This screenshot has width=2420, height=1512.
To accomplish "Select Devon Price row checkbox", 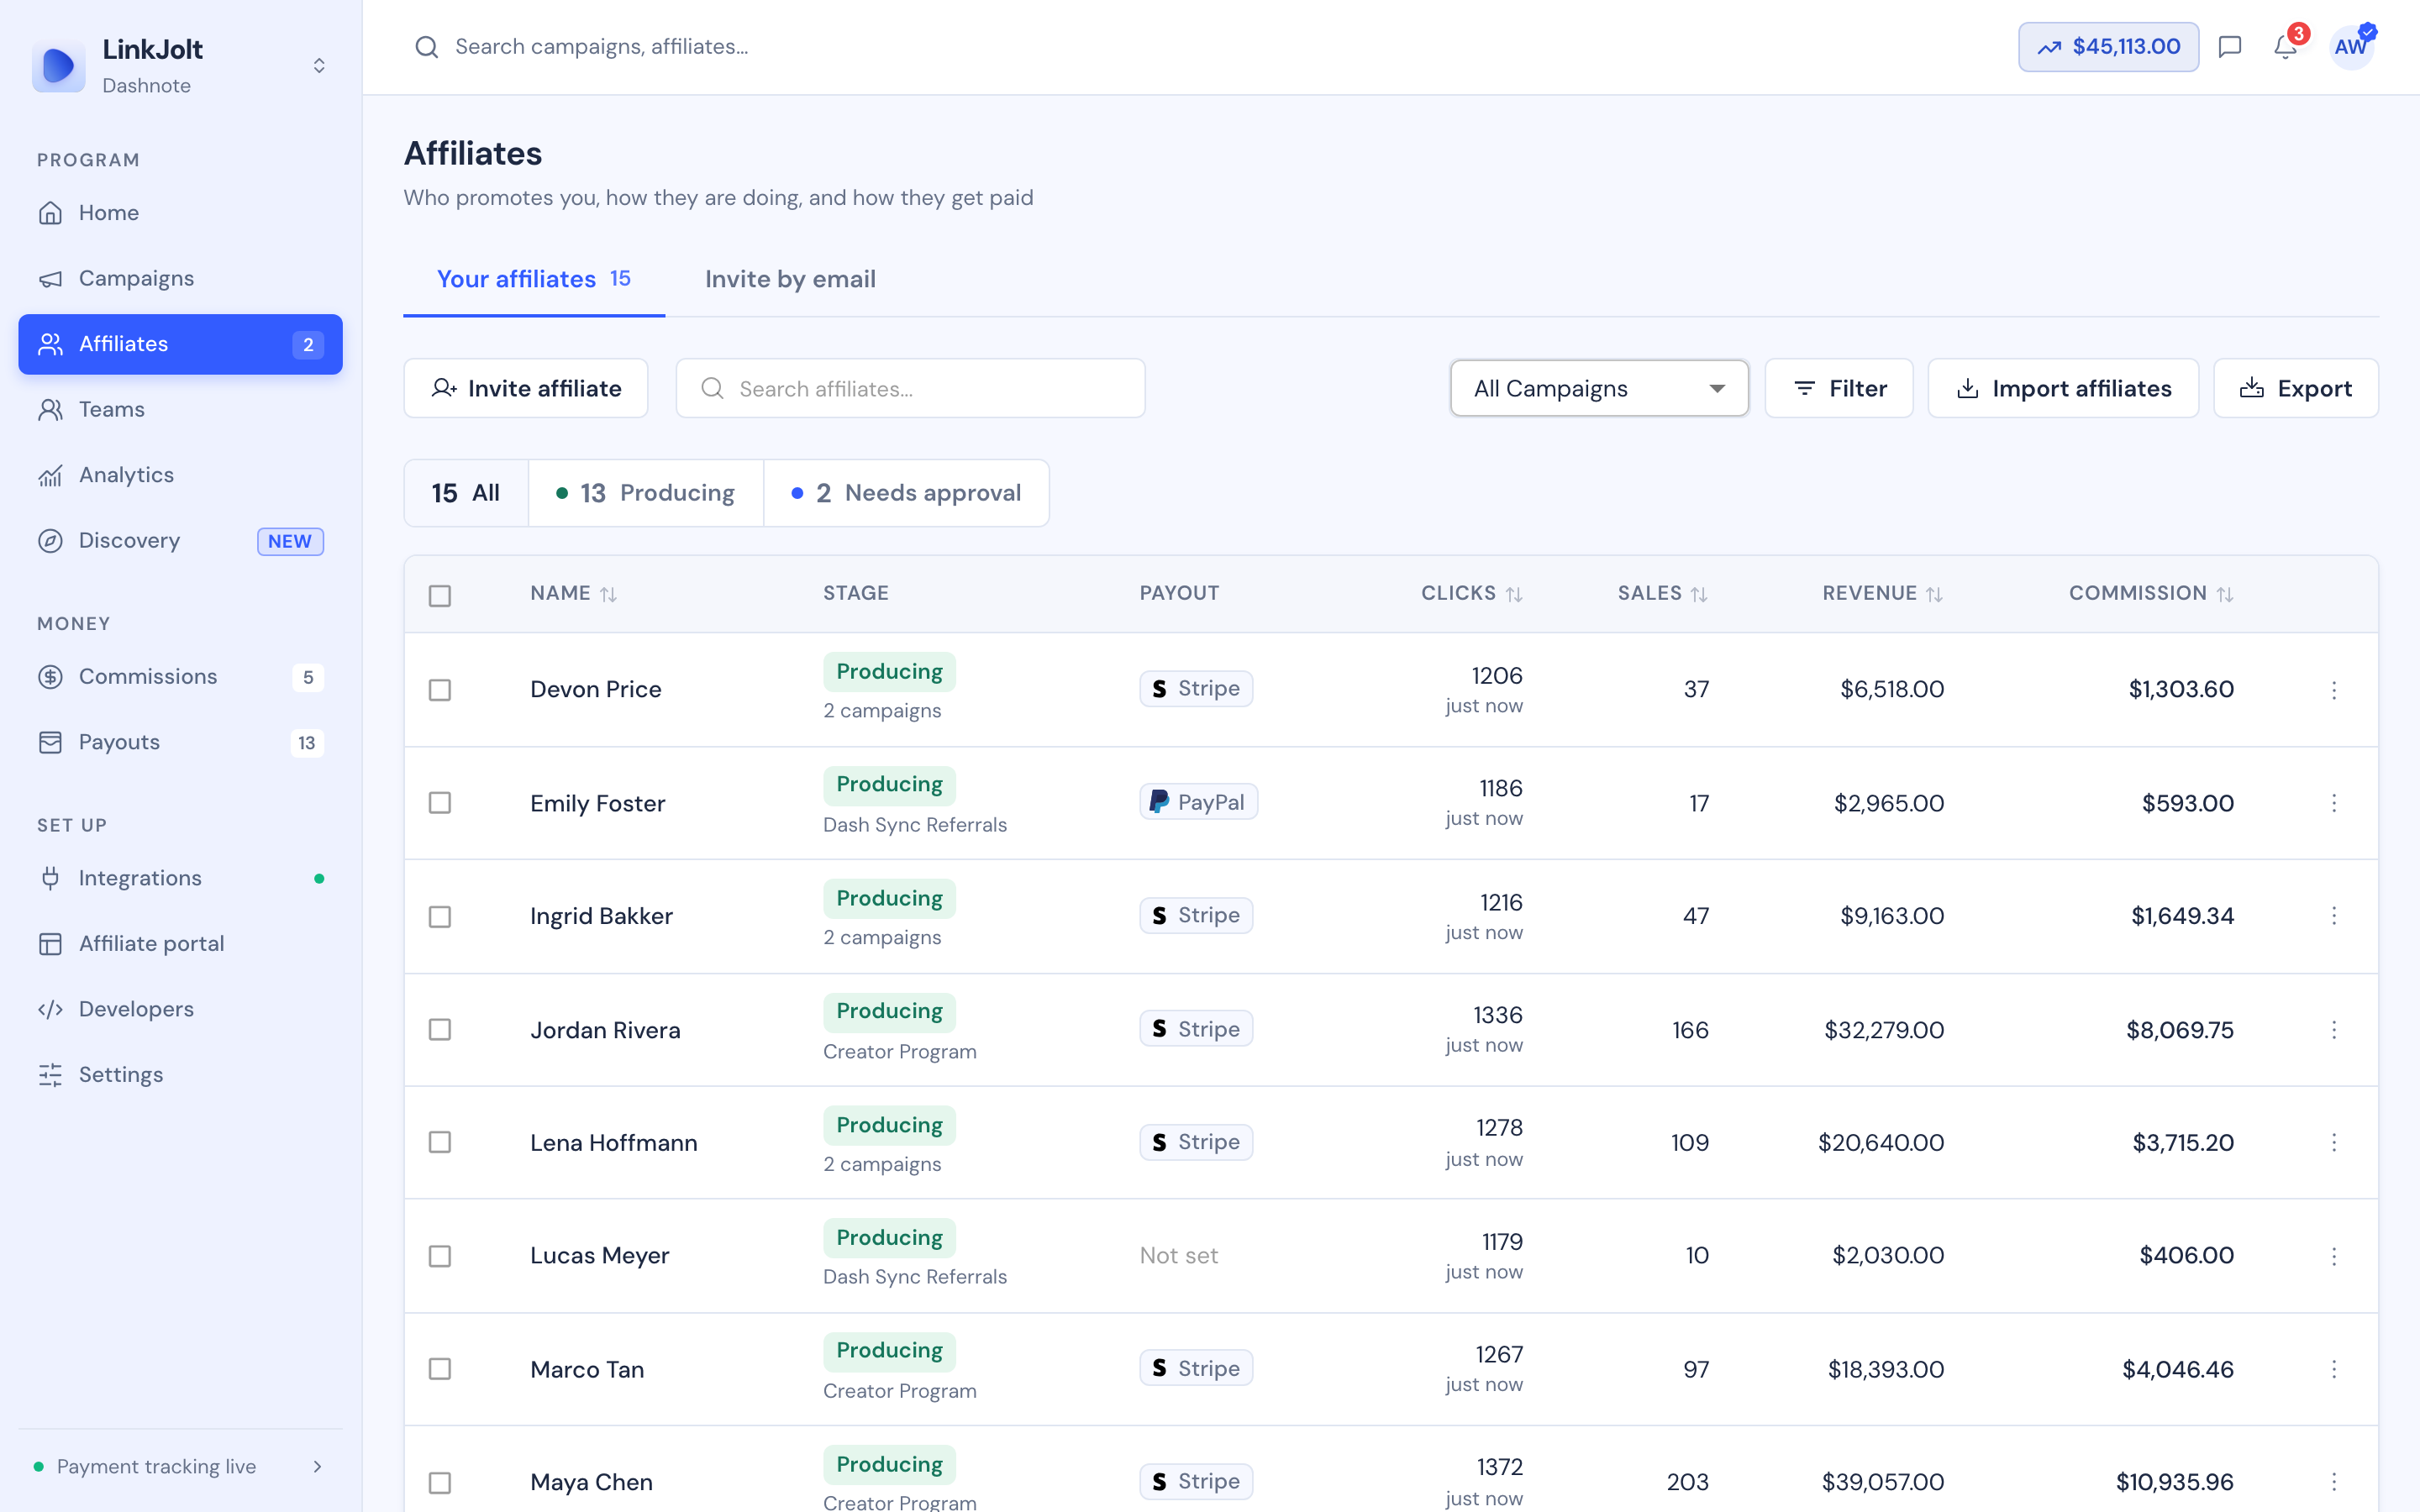I will (440, 690).
